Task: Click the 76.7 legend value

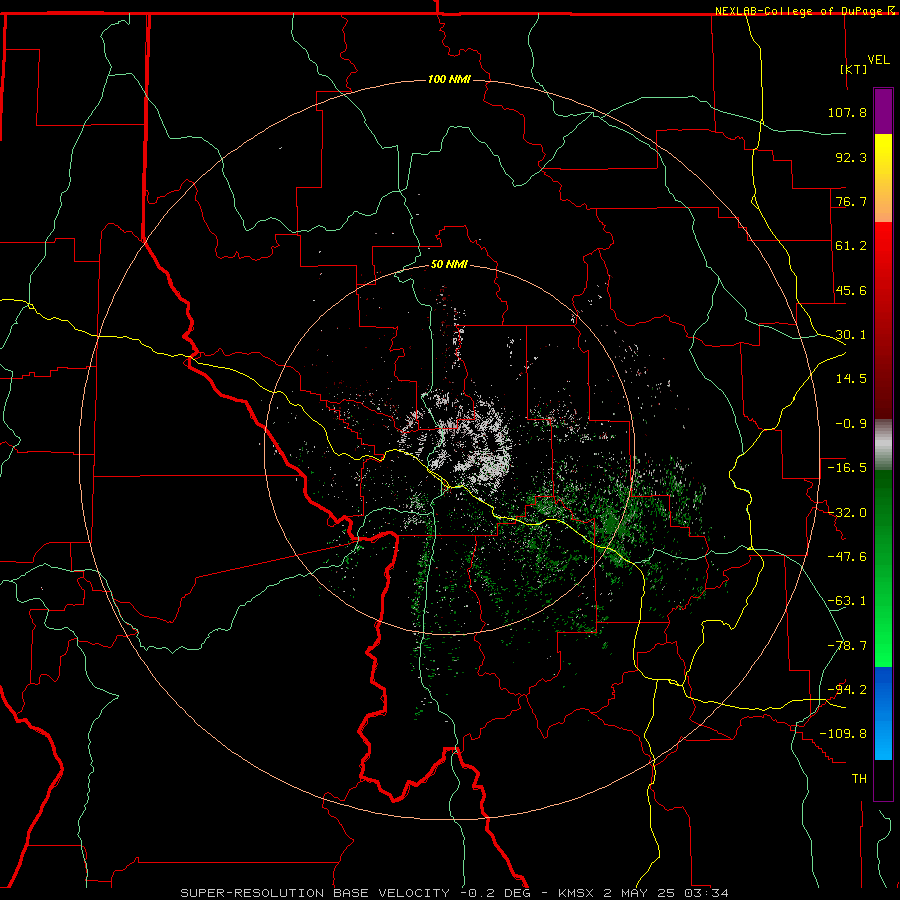Action: pos(851,201)
